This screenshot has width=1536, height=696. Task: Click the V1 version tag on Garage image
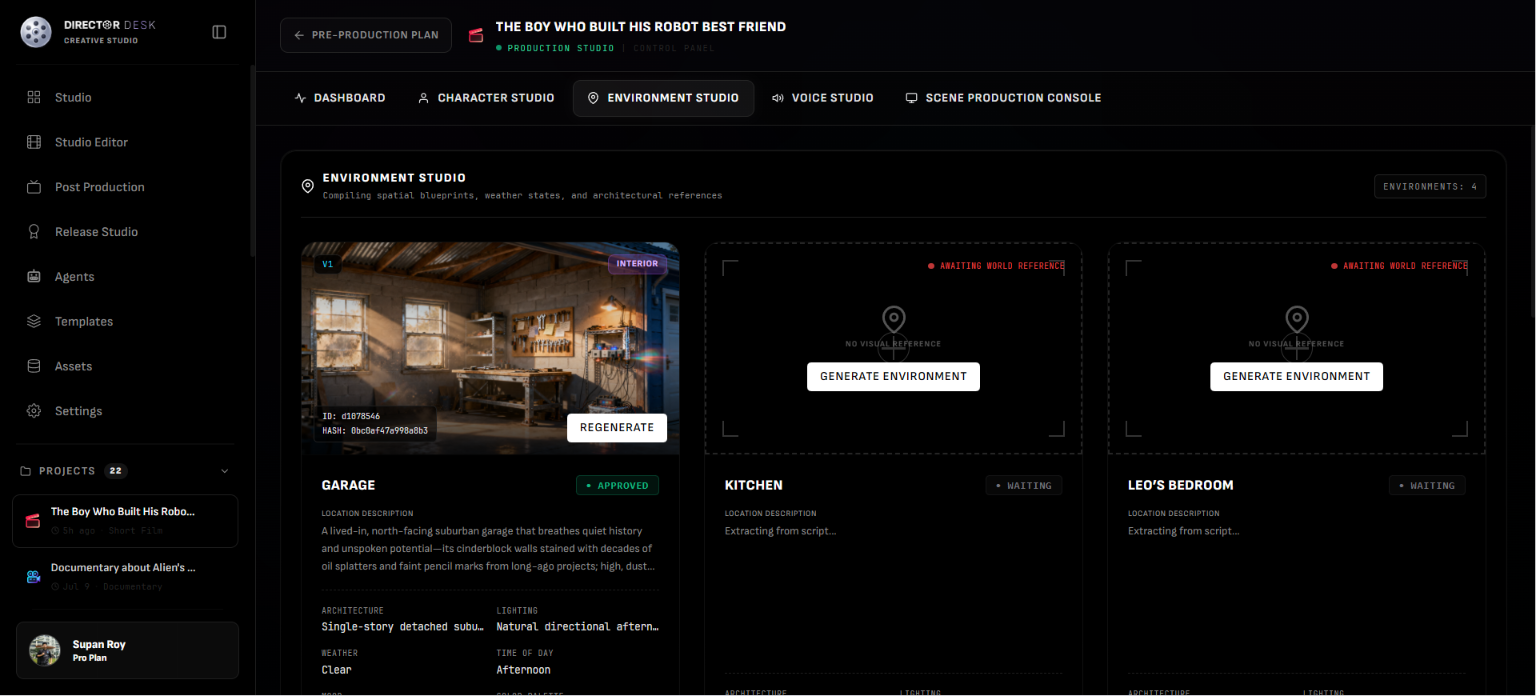(328, 264)
